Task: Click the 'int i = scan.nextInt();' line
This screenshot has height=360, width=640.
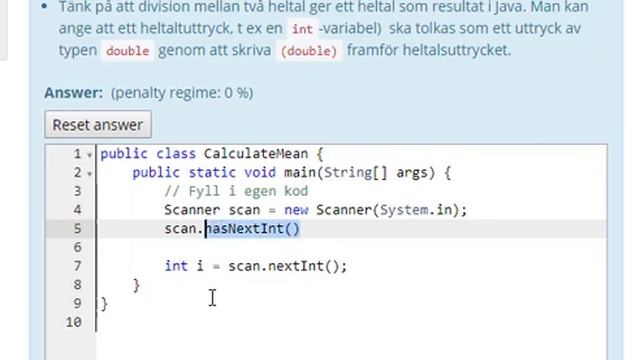Action: point(256,267)
